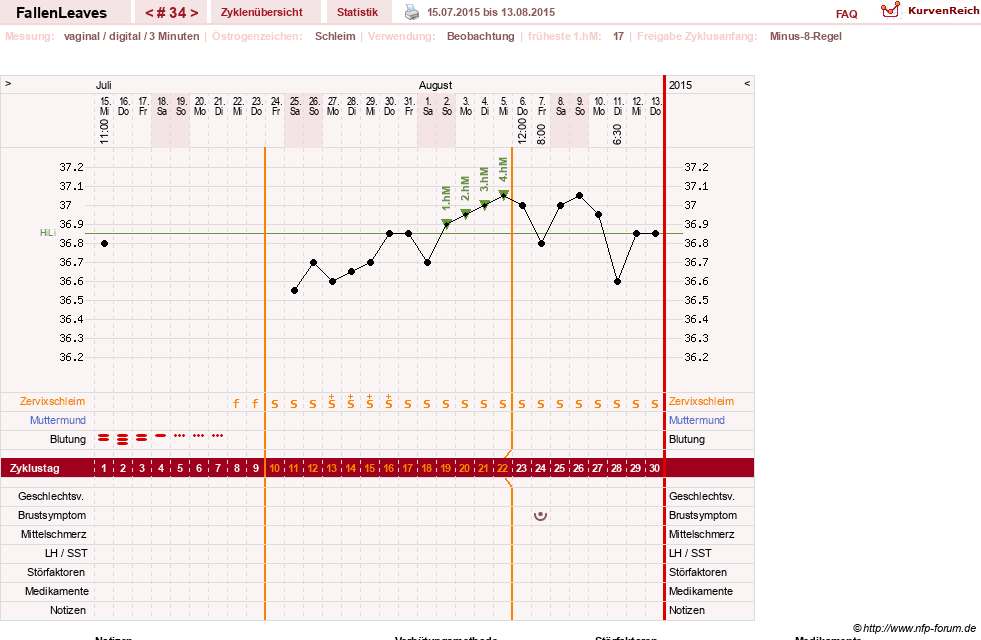Click the August month header
981x640 pixels.
pos(435,85)
